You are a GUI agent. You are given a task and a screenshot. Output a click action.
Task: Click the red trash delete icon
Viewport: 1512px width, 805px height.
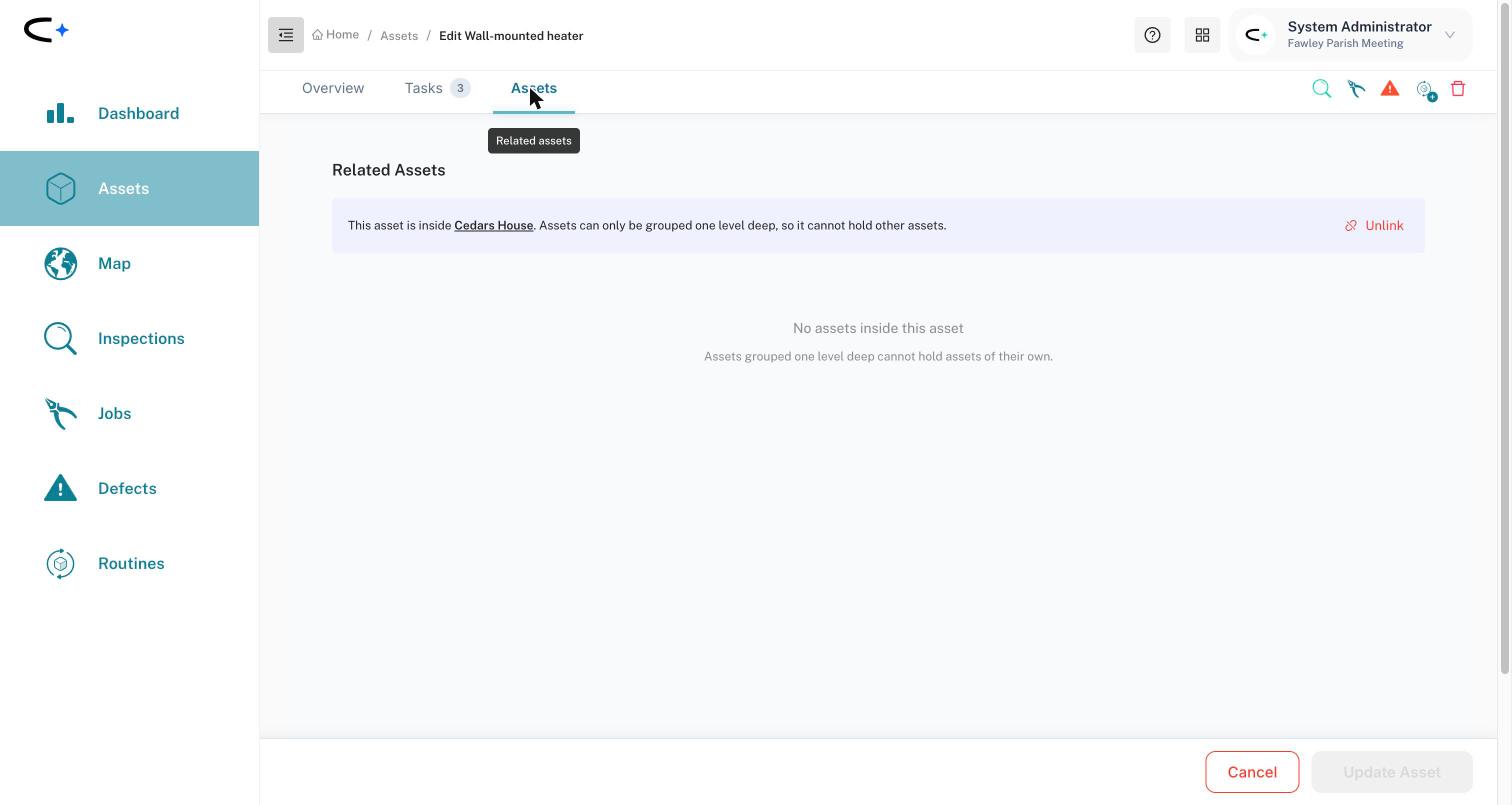[x=1458, y=88]
